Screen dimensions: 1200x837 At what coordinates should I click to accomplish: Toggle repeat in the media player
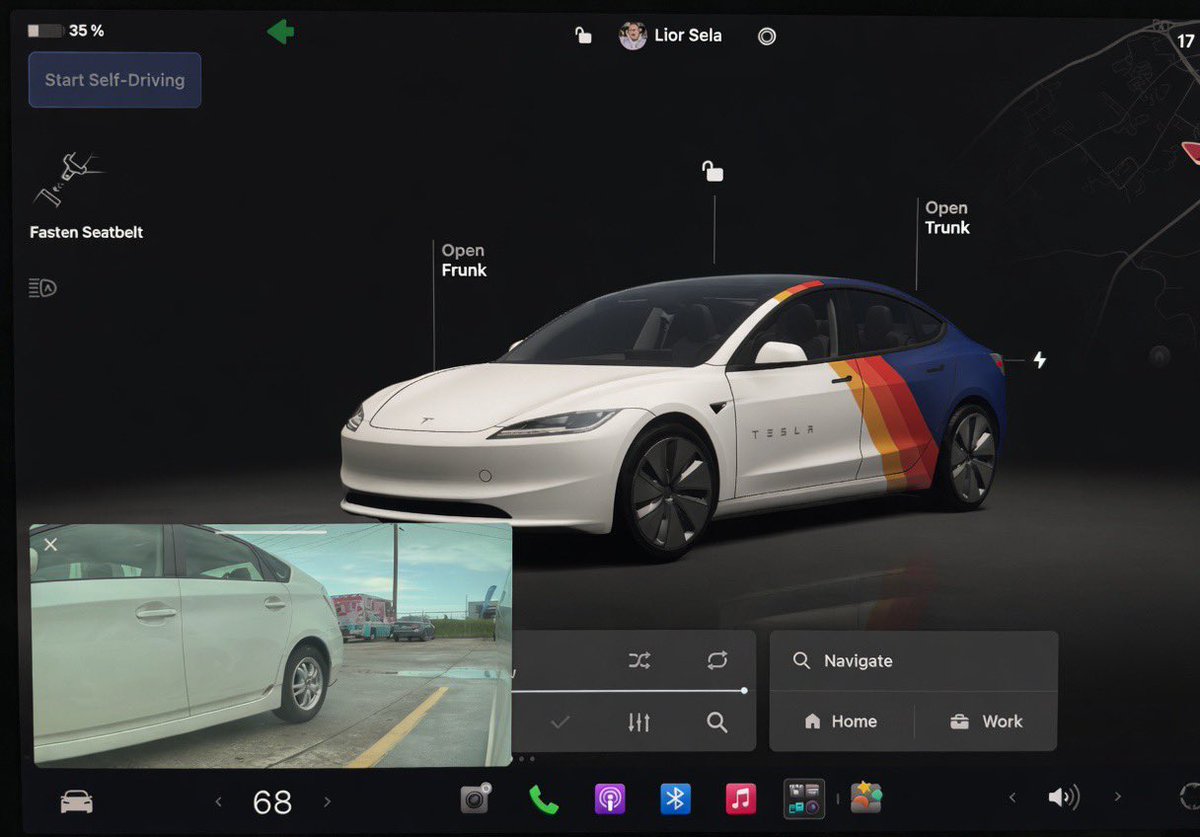[x=717, y=660]
